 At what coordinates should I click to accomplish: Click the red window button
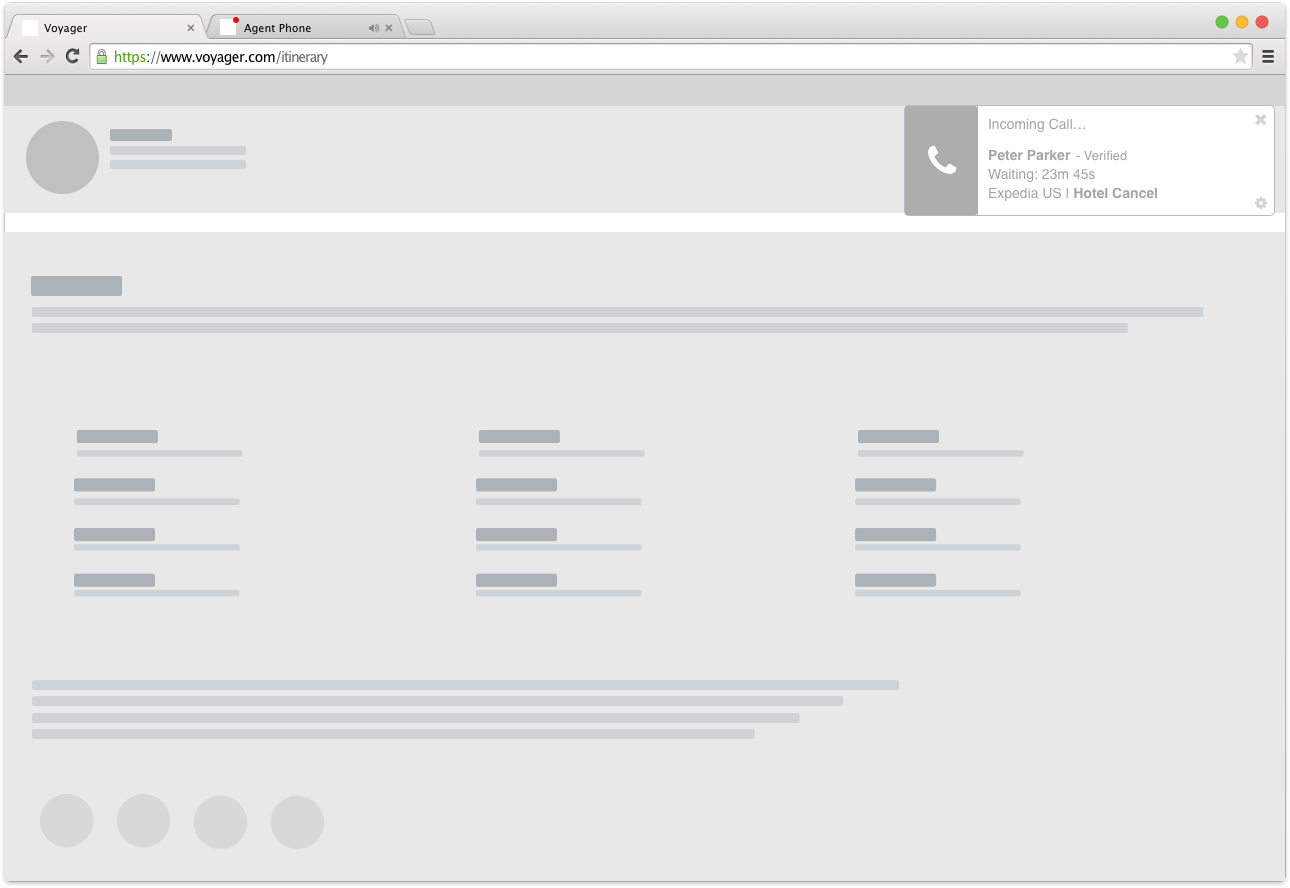point(1262,22)
